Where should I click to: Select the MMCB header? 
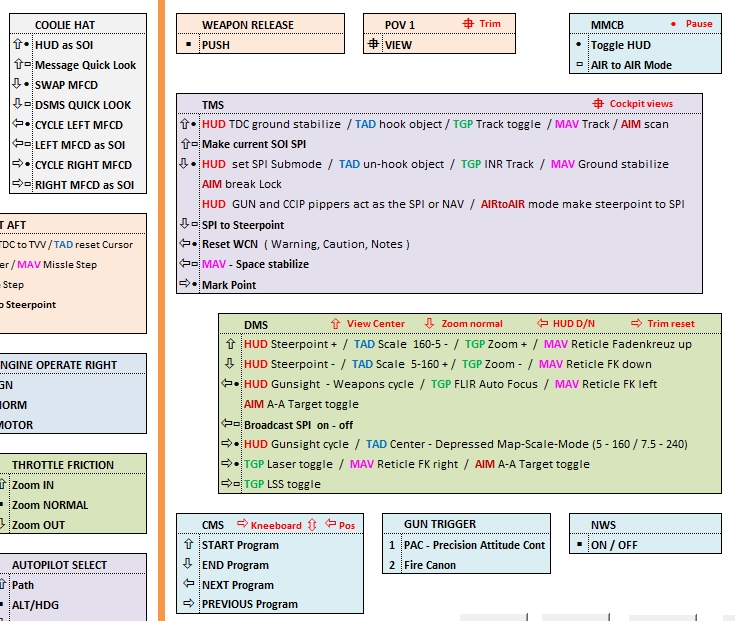645,24
